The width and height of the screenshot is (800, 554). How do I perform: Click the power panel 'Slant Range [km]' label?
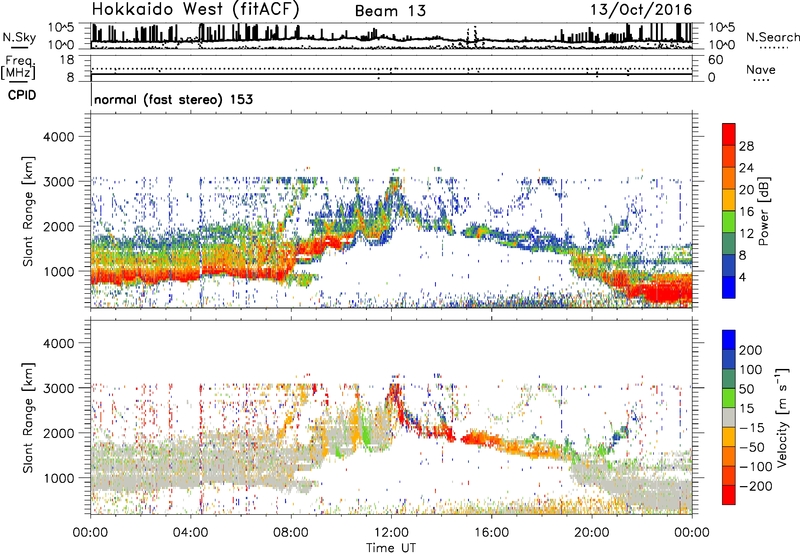point(28,211)
